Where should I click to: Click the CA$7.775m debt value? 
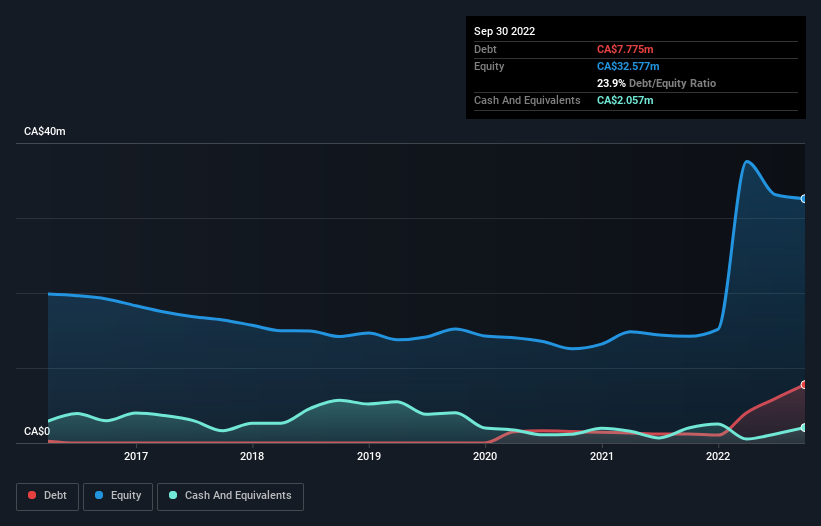[625, 49]
